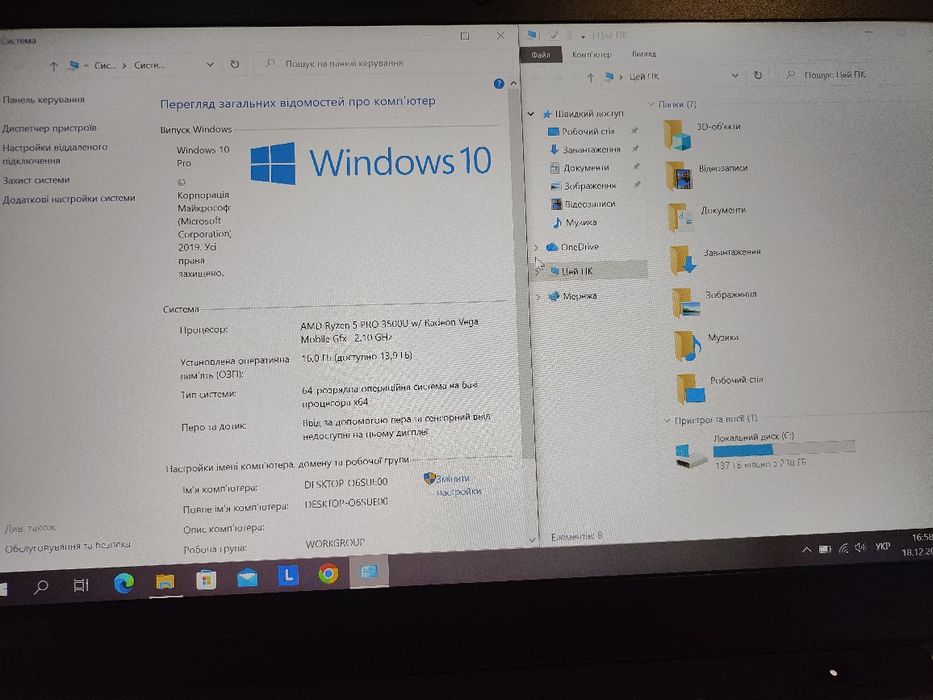Go up one level in Explorer window

(590, 77)
